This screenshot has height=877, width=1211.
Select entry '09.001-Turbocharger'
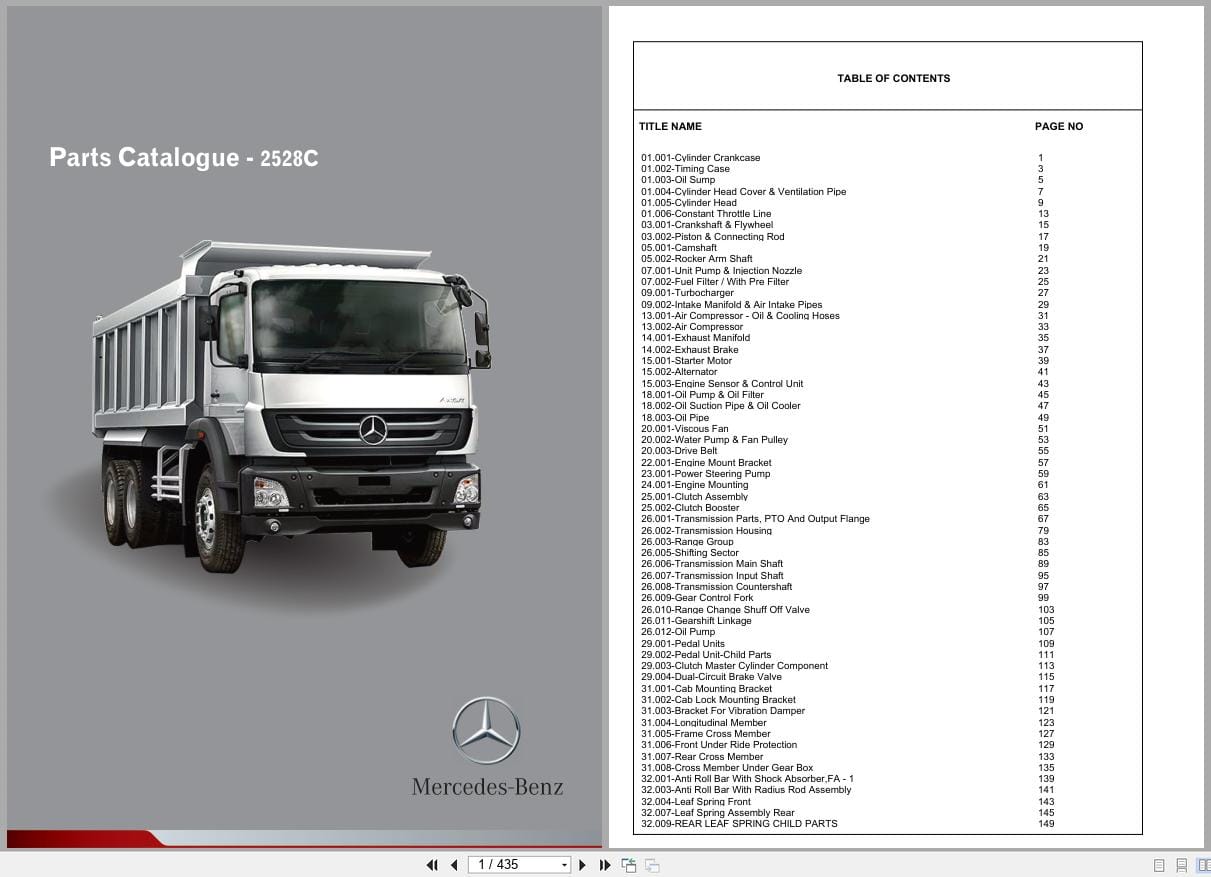click(x=688, y=293)
